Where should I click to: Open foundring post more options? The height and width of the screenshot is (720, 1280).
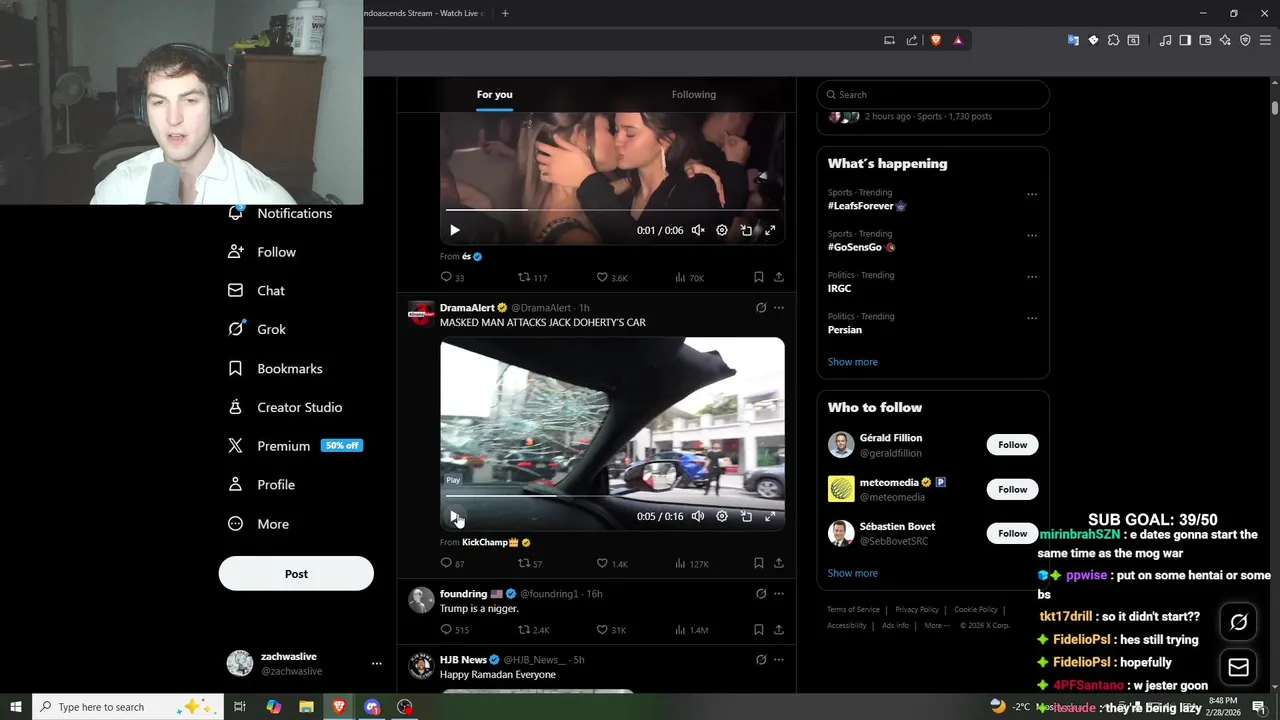(x=779, y=594)
